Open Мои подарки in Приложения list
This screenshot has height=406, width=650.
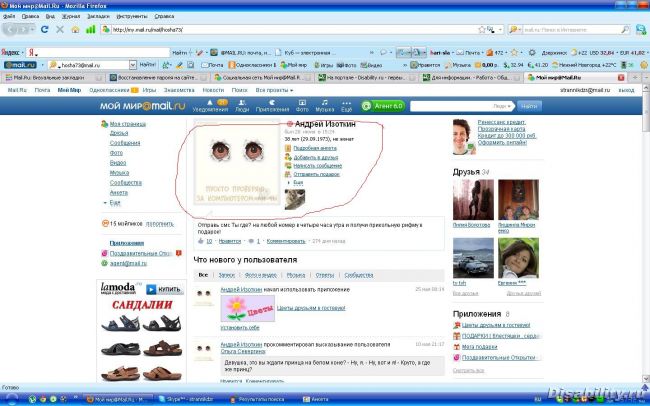coord(479,347)
